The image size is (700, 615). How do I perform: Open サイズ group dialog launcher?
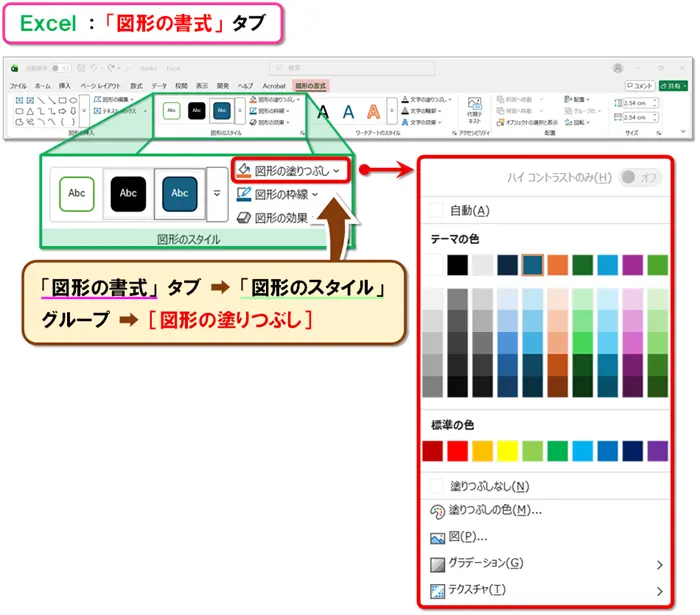[x=658, y=133]
